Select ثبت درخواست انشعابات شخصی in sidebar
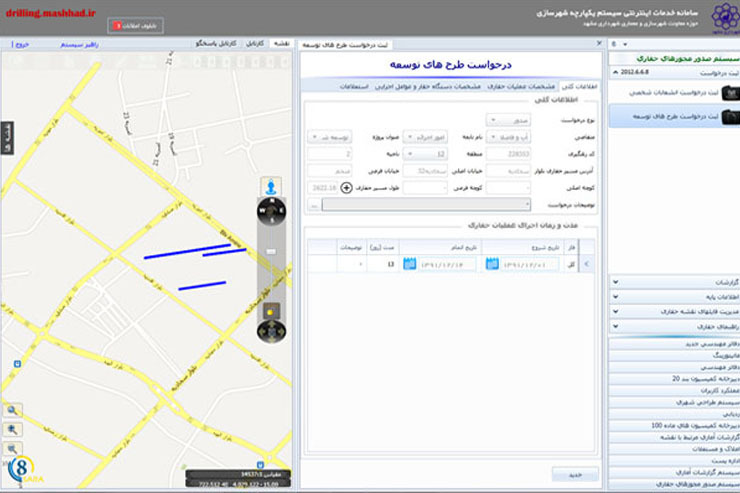Image resolution: width=740 pixels, height=493 pixels. tap(673, 93)
